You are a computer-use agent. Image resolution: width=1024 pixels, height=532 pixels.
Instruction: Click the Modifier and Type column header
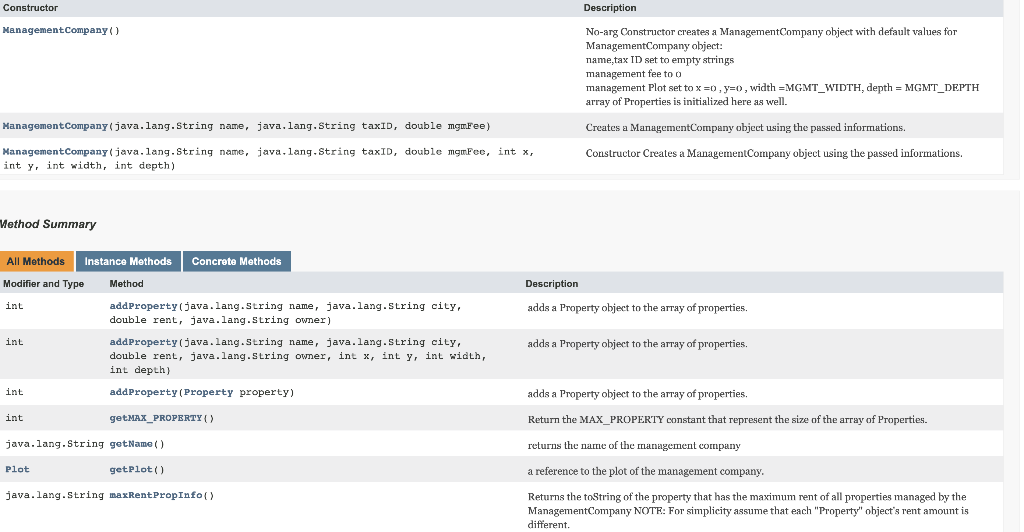coord(43,283)
